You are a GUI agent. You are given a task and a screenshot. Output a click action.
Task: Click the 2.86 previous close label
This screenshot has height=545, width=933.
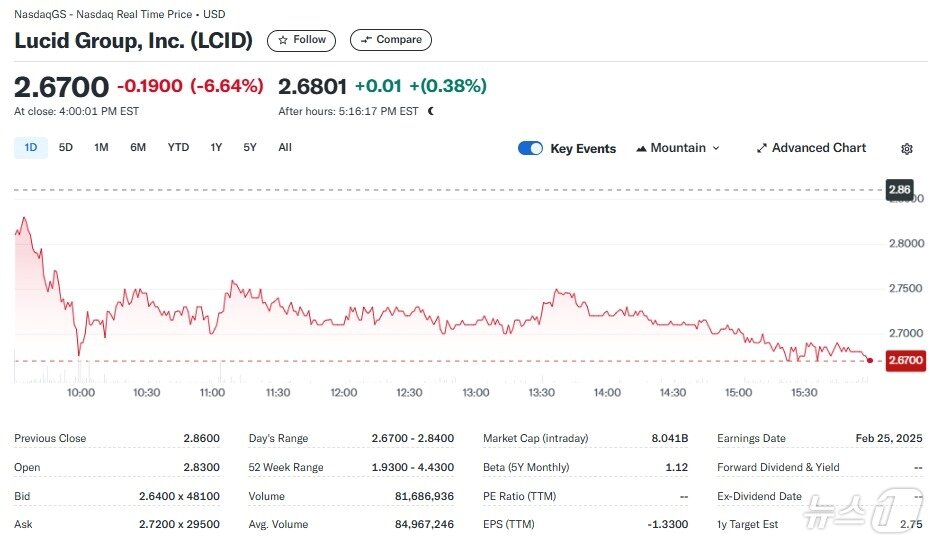click(900, 189)
